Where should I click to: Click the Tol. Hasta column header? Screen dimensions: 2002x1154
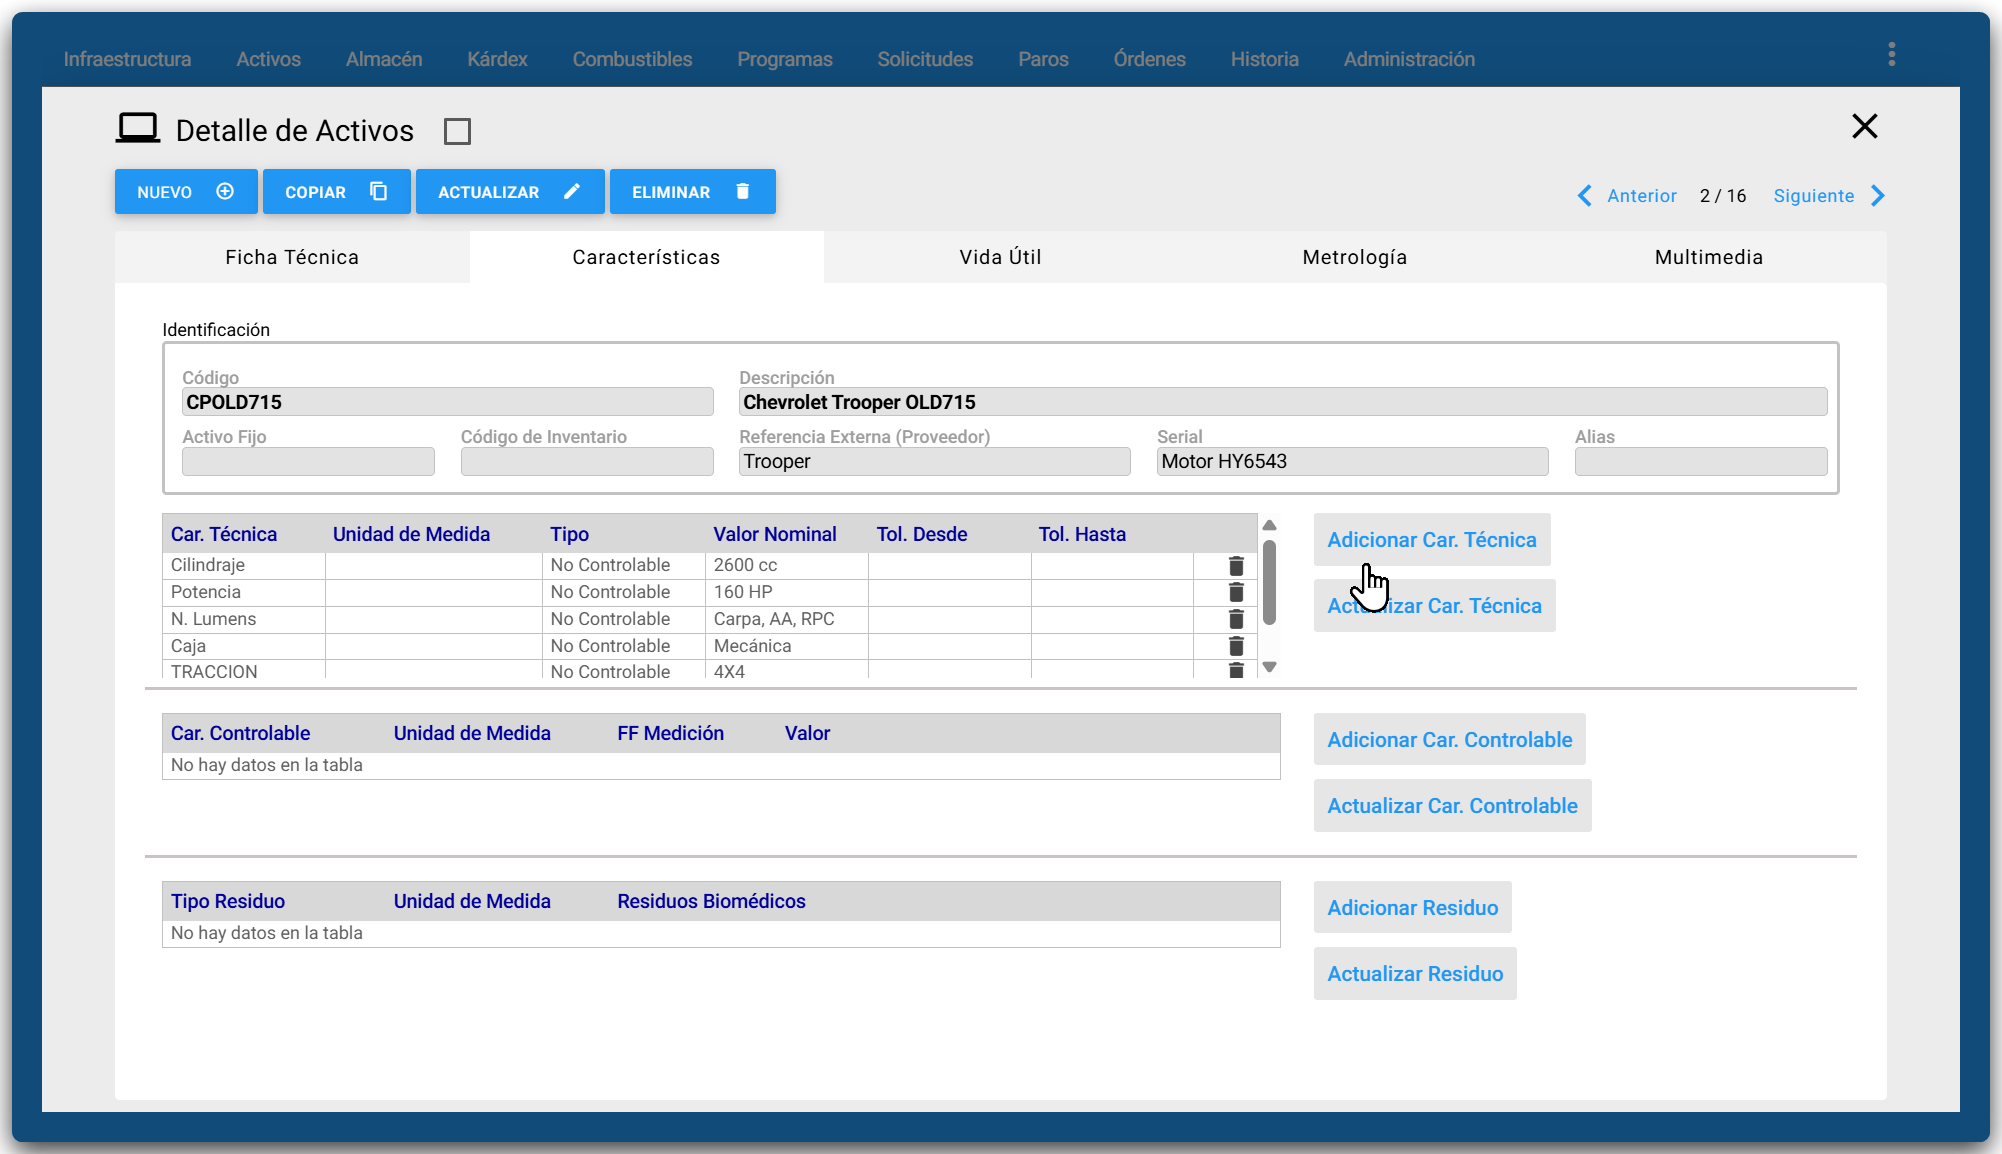(x=1081, y=534)
